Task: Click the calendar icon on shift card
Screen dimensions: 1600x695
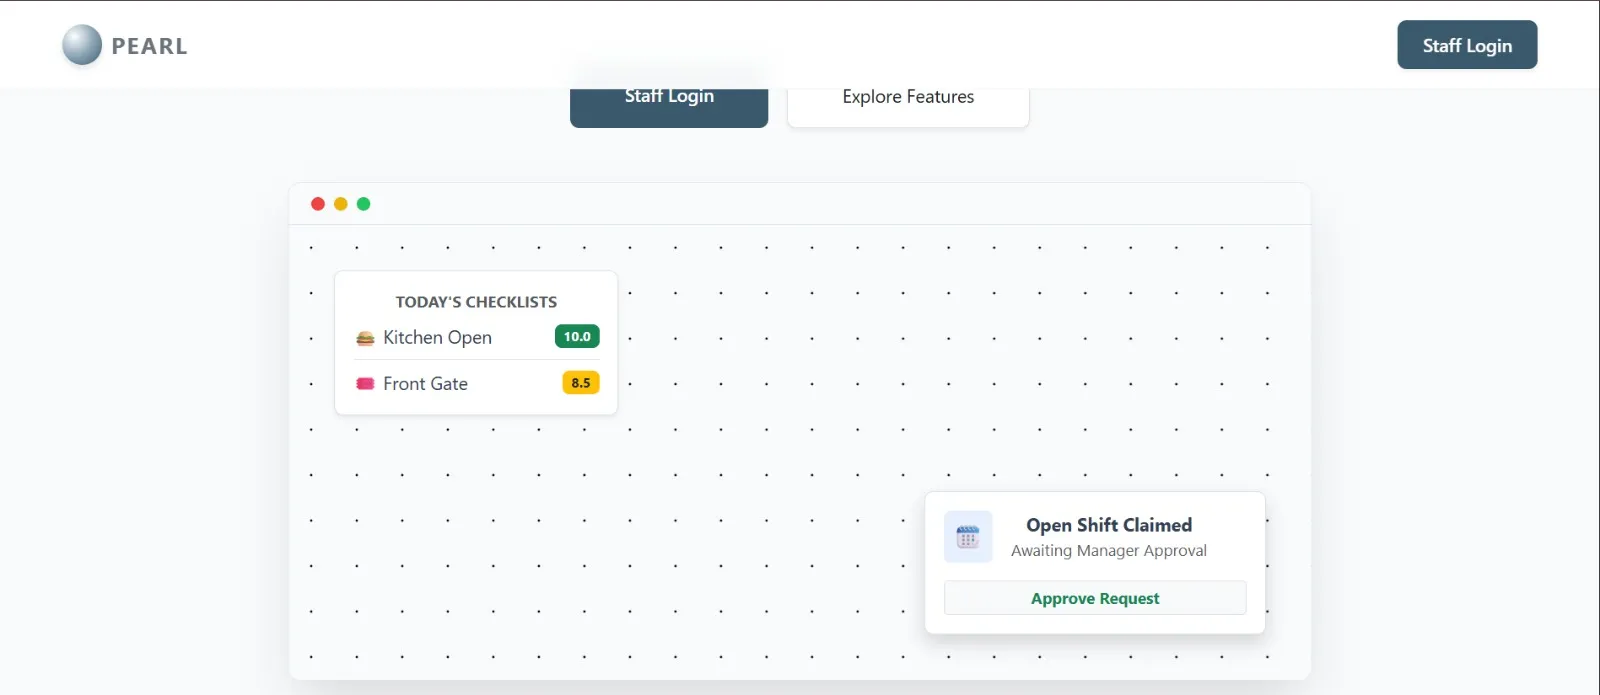Action: click(x=968, y=537)
